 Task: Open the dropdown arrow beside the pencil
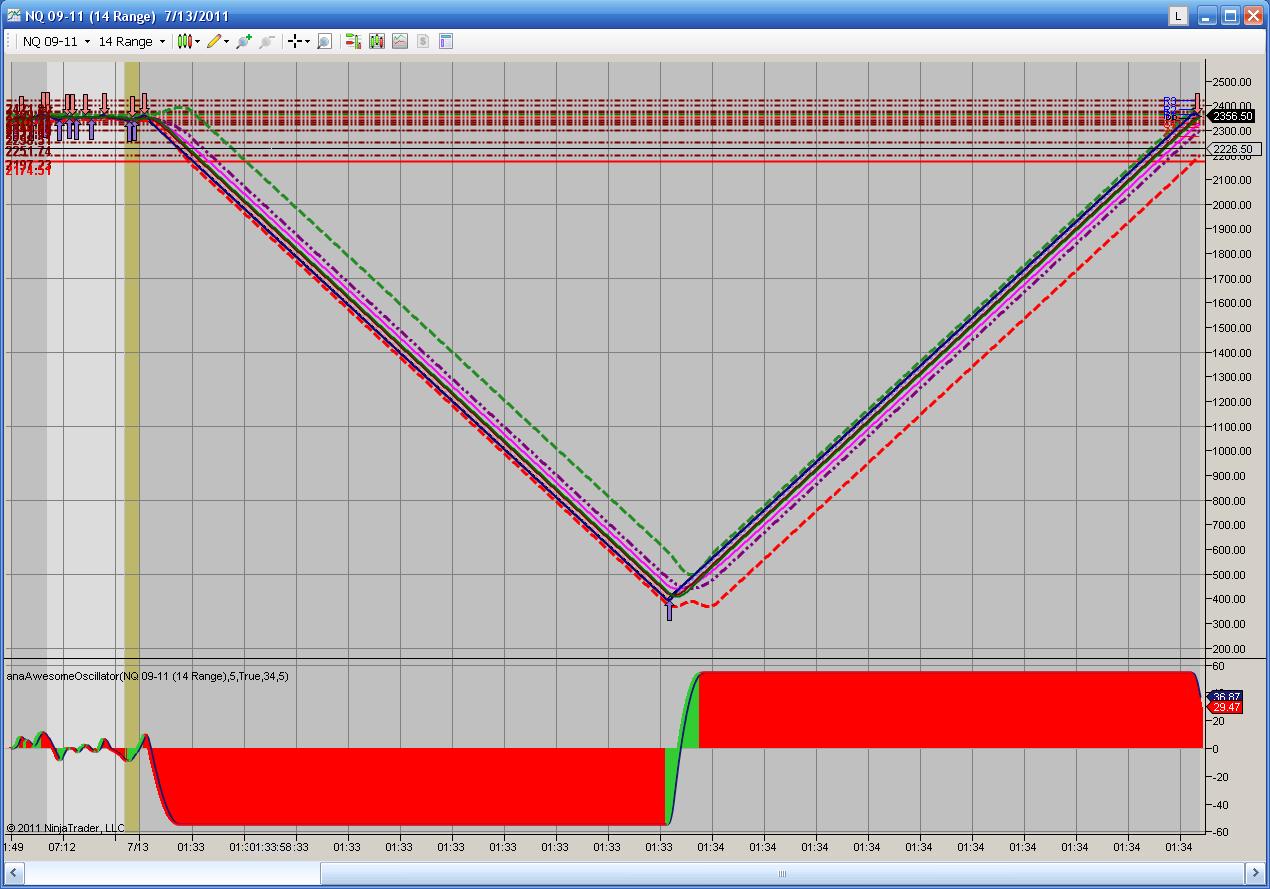(x=226, y=42)
